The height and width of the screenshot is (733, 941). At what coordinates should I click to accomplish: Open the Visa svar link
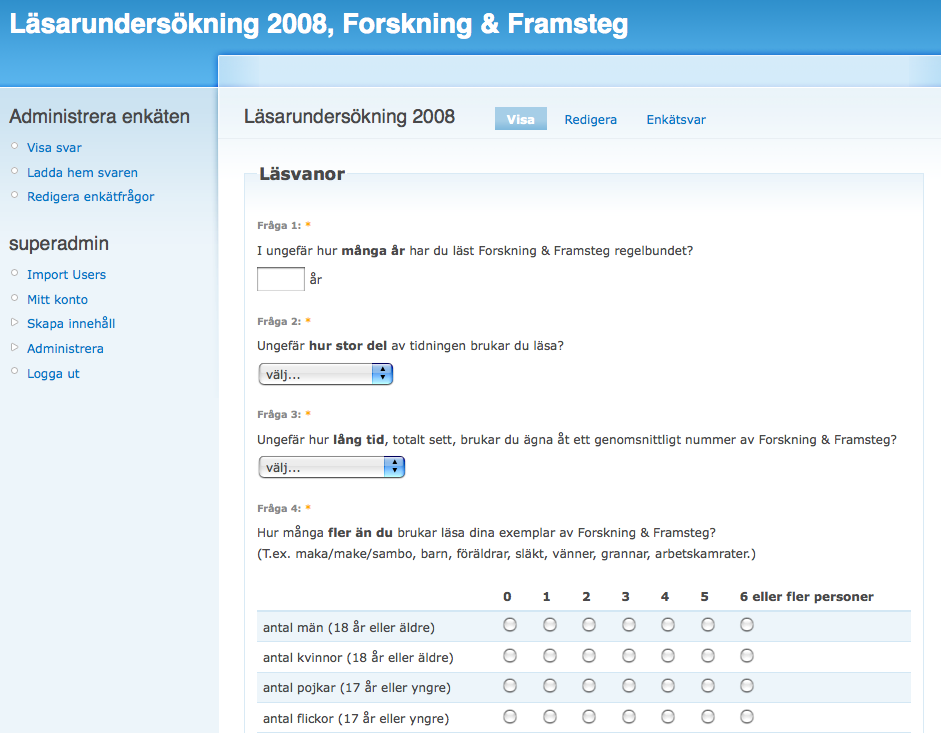pyautogui.click(x=54, y=148)
